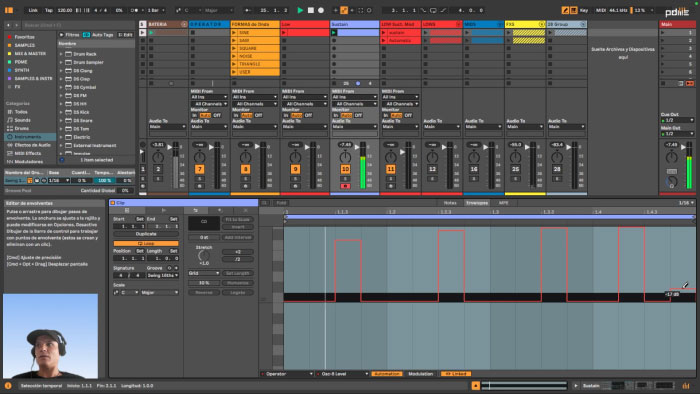The height and width of the screenshot is (394, 700).
Task: Switch to the Envelopes tab
Action: tap(477, 203)
